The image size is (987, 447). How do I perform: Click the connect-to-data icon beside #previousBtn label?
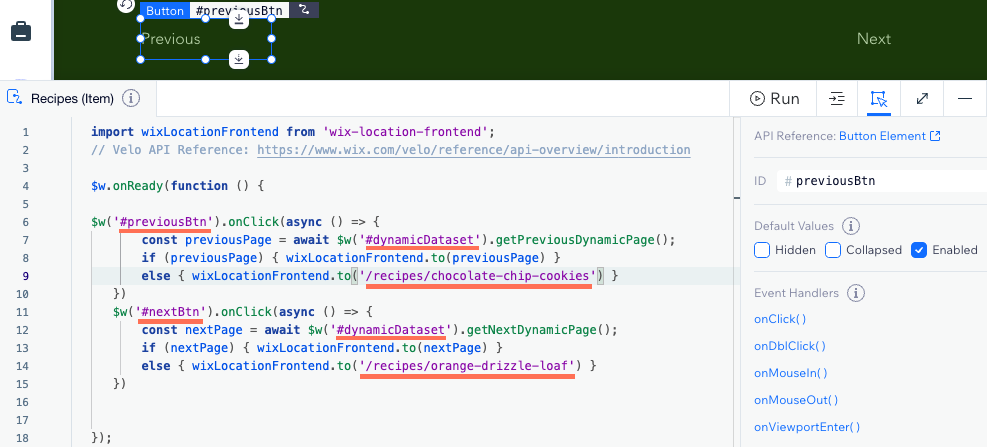(x=304, y=10)
